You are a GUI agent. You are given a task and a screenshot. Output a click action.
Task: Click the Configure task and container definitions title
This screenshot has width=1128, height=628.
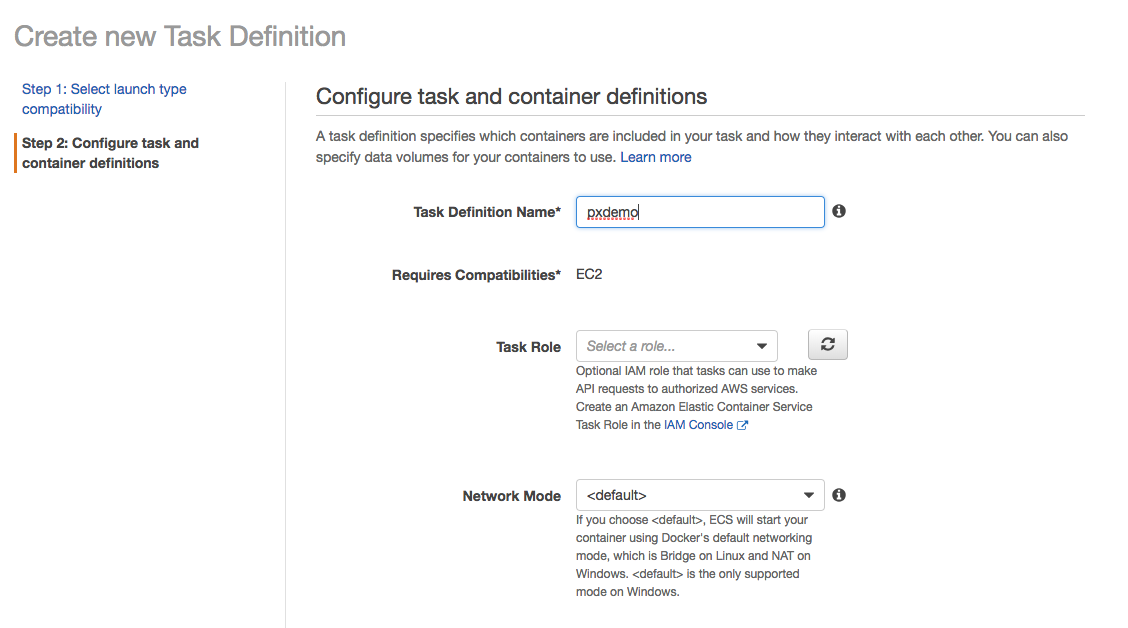click(512, 96)
